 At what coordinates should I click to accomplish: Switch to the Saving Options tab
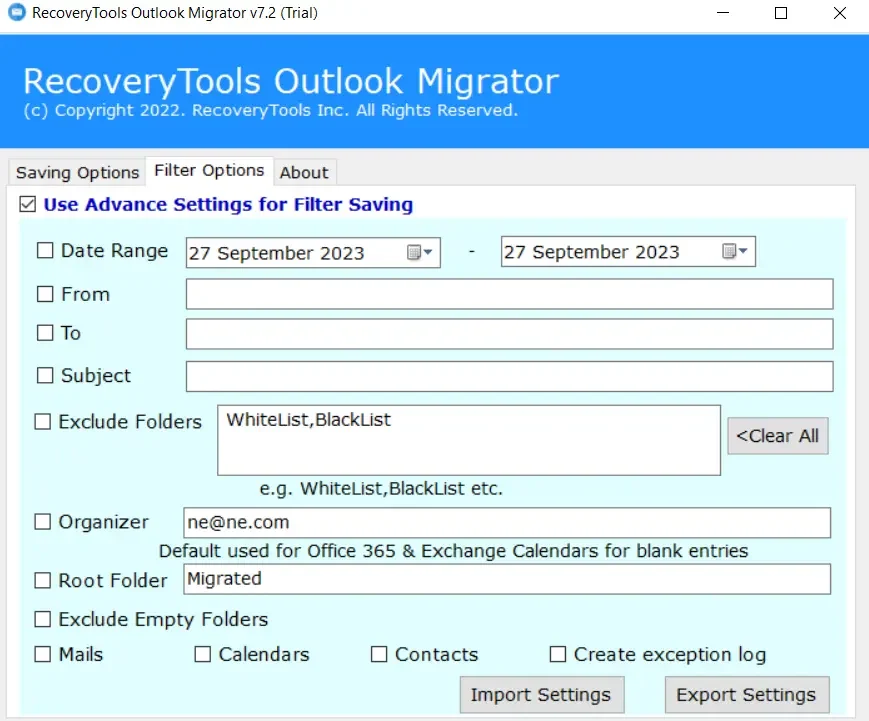pos(77,172)
